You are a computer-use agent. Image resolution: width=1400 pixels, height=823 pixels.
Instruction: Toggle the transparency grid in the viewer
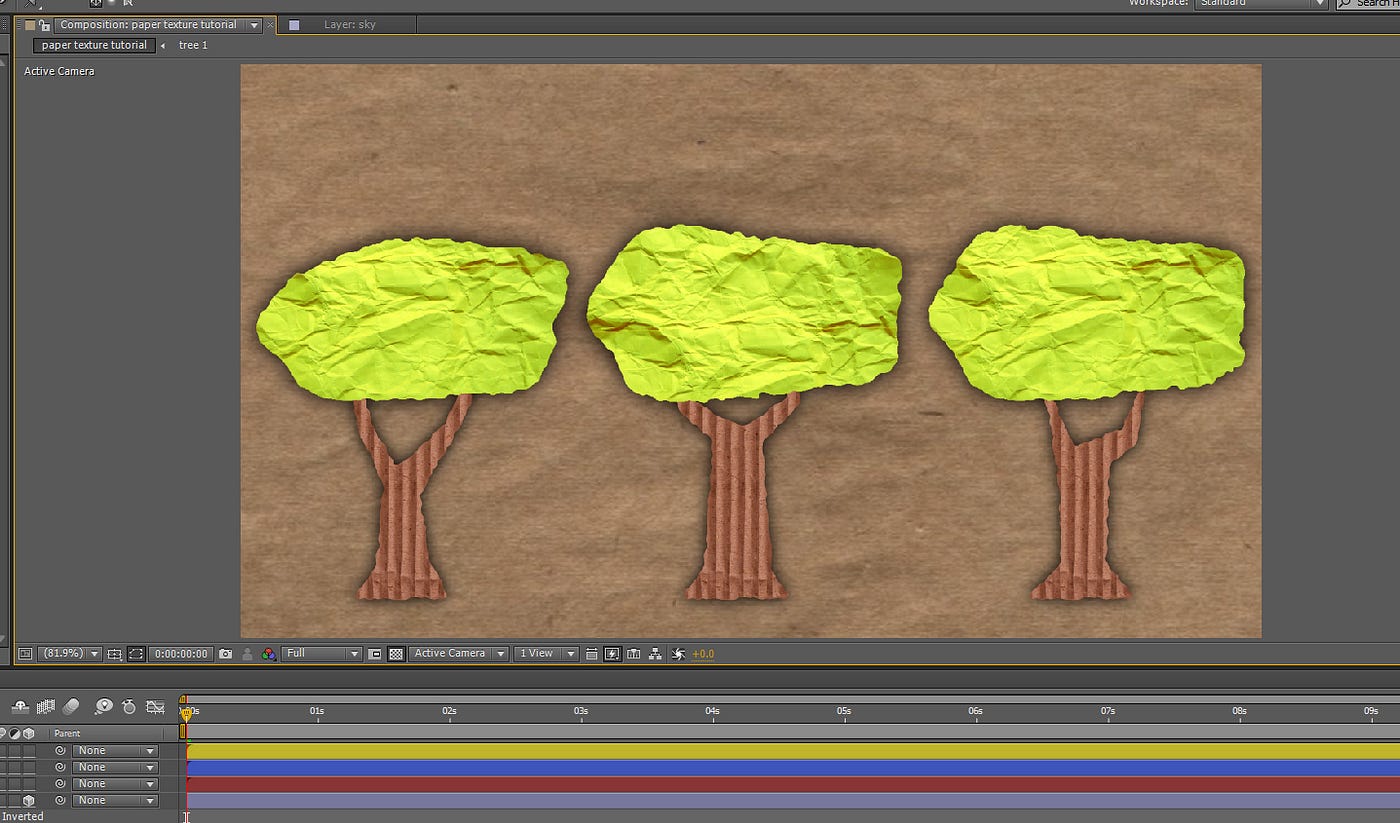click(x=396, y=654)
